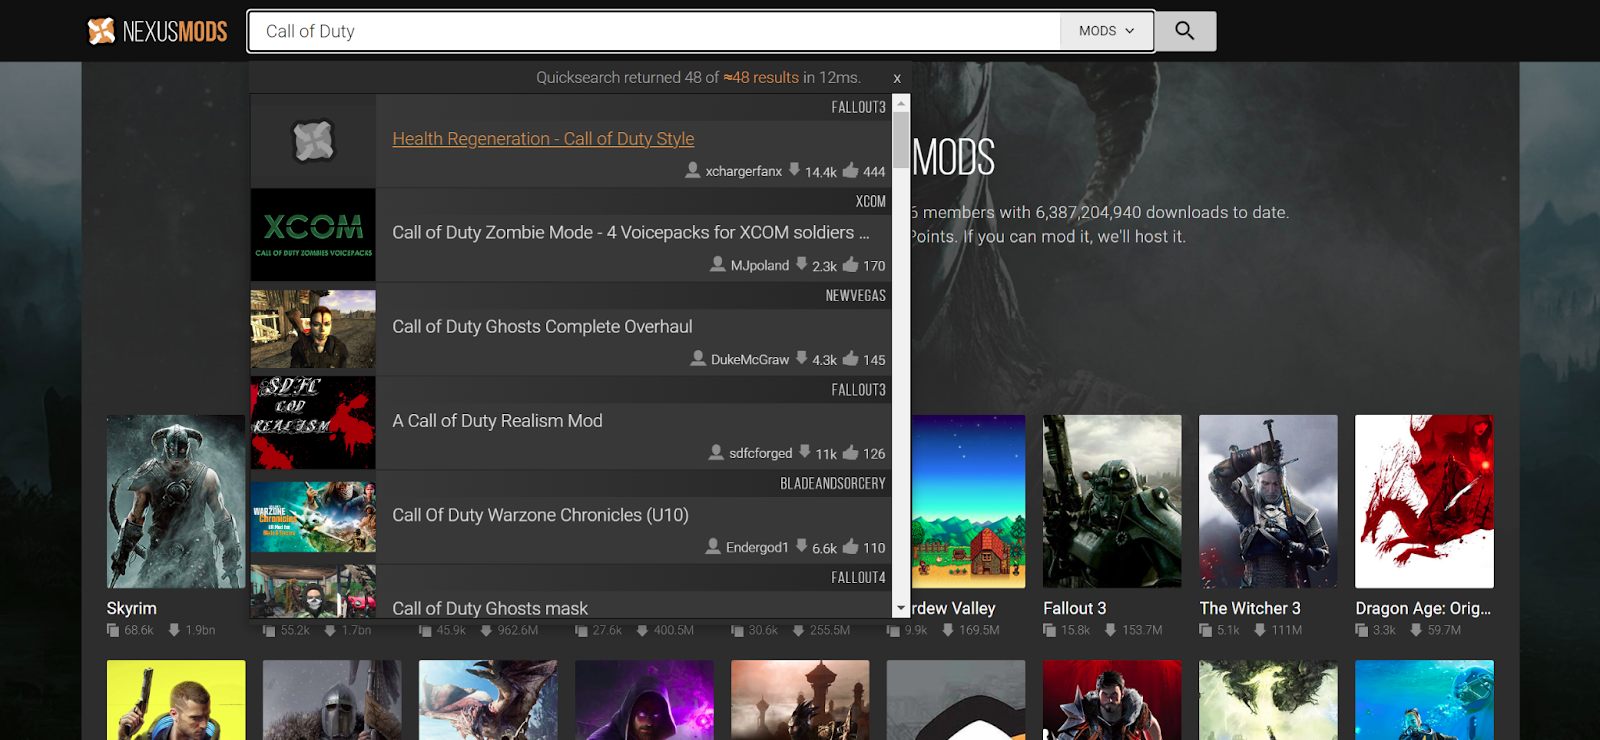Open the Fallout 3 game cover tile

point(1112,501)
